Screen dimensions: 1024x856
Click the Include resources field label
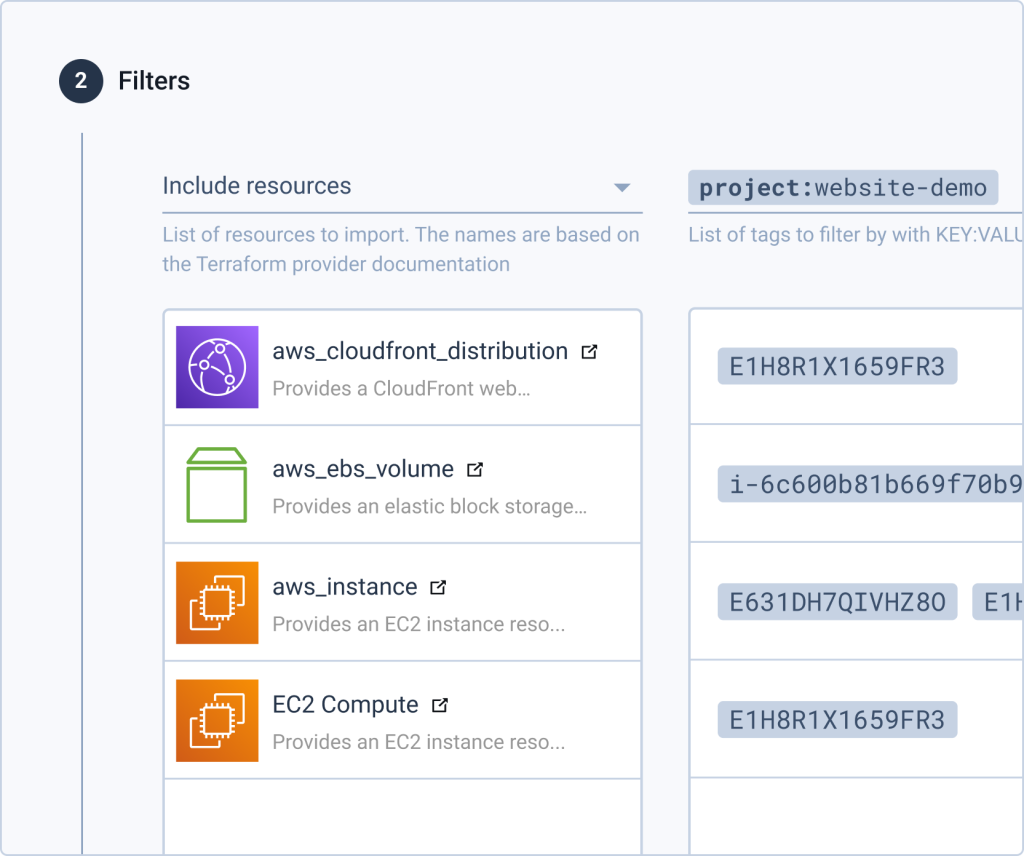[257, 186]
